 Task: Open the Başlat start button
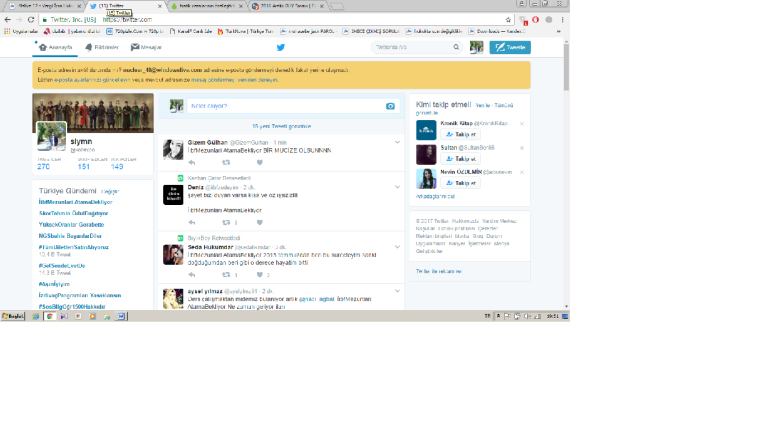[13, 317]
